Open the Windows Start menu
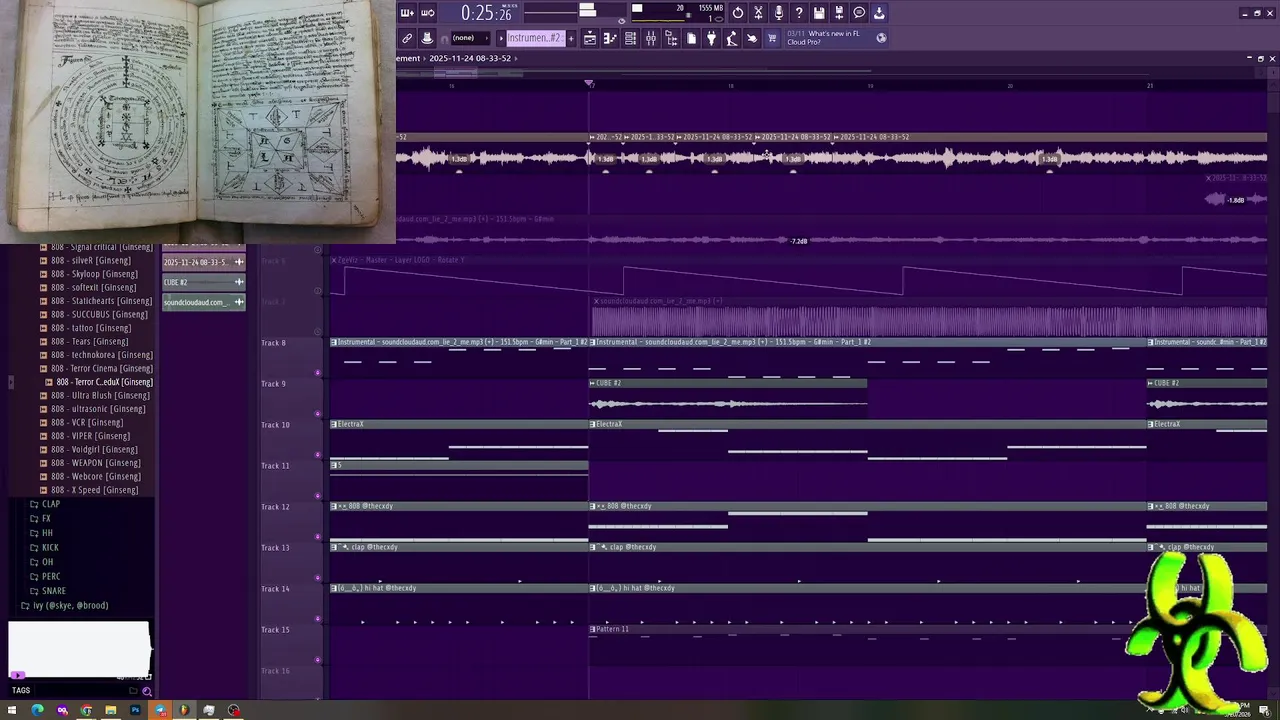 (13, 711)
